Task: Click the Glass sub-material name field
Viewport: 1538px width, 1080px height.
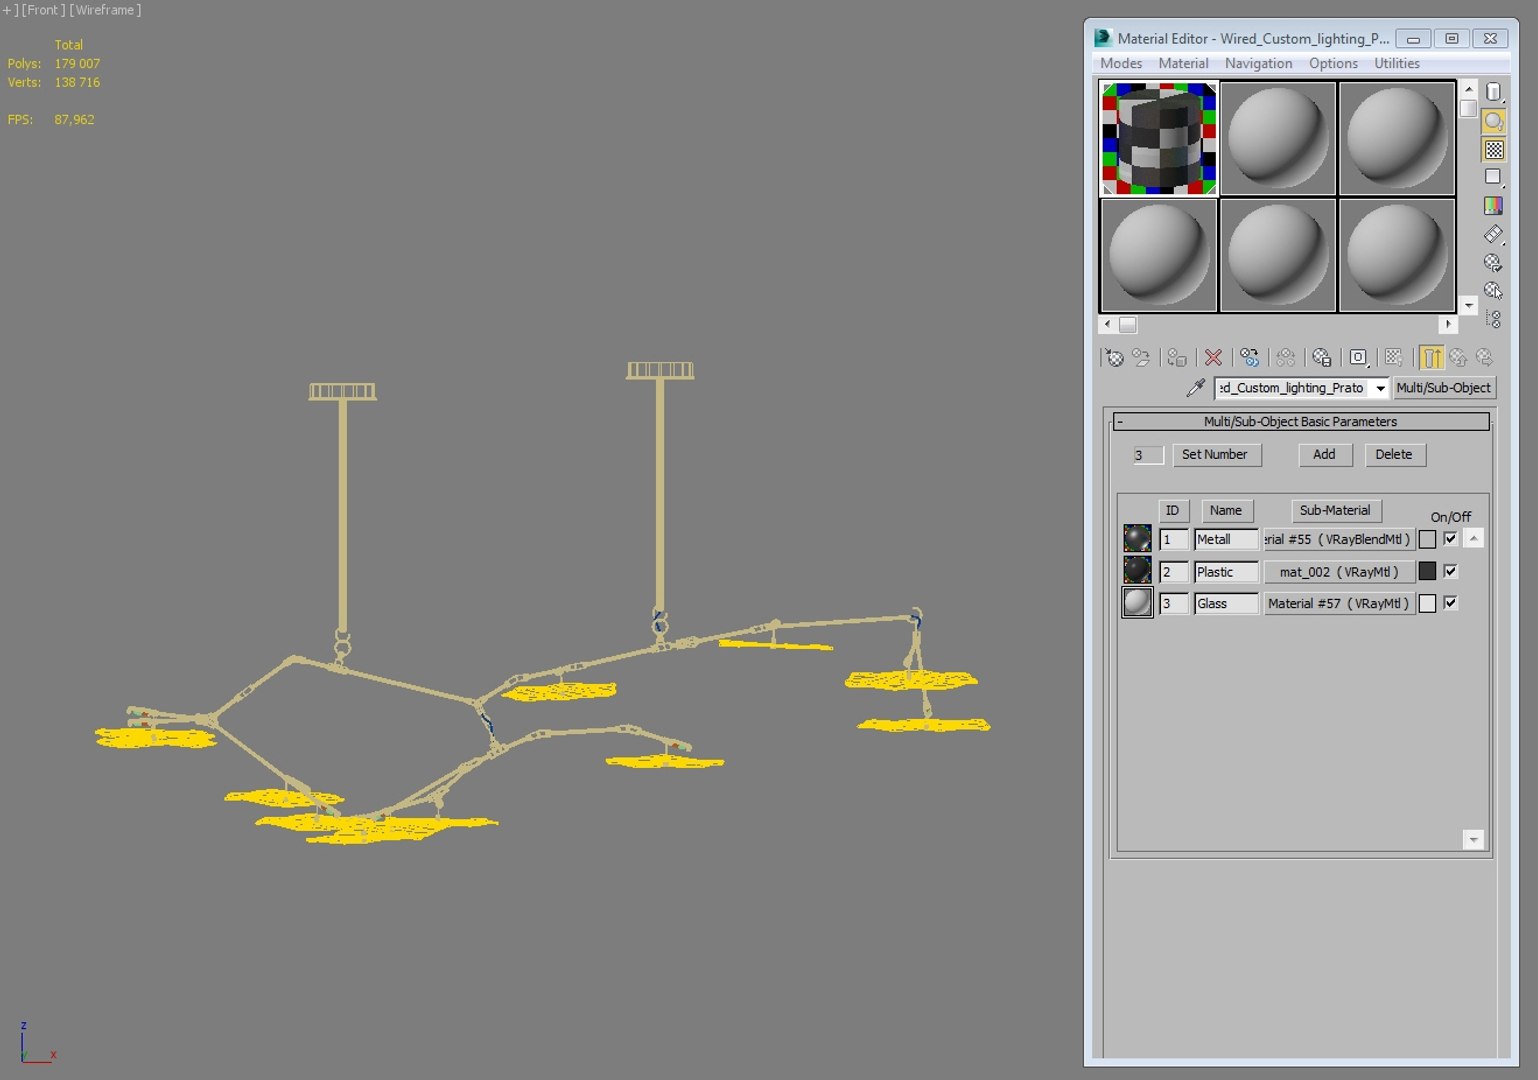Action: click(1226, 603)
